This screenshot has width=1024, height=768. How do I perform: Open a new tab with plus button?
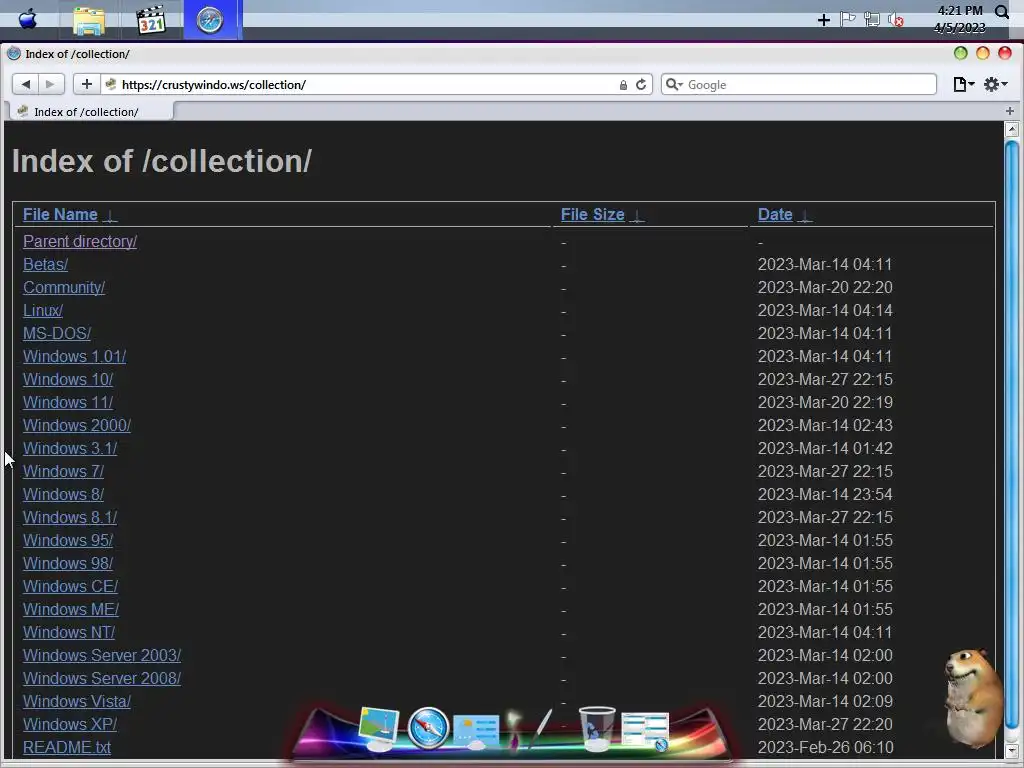(x=1010, y=111)
